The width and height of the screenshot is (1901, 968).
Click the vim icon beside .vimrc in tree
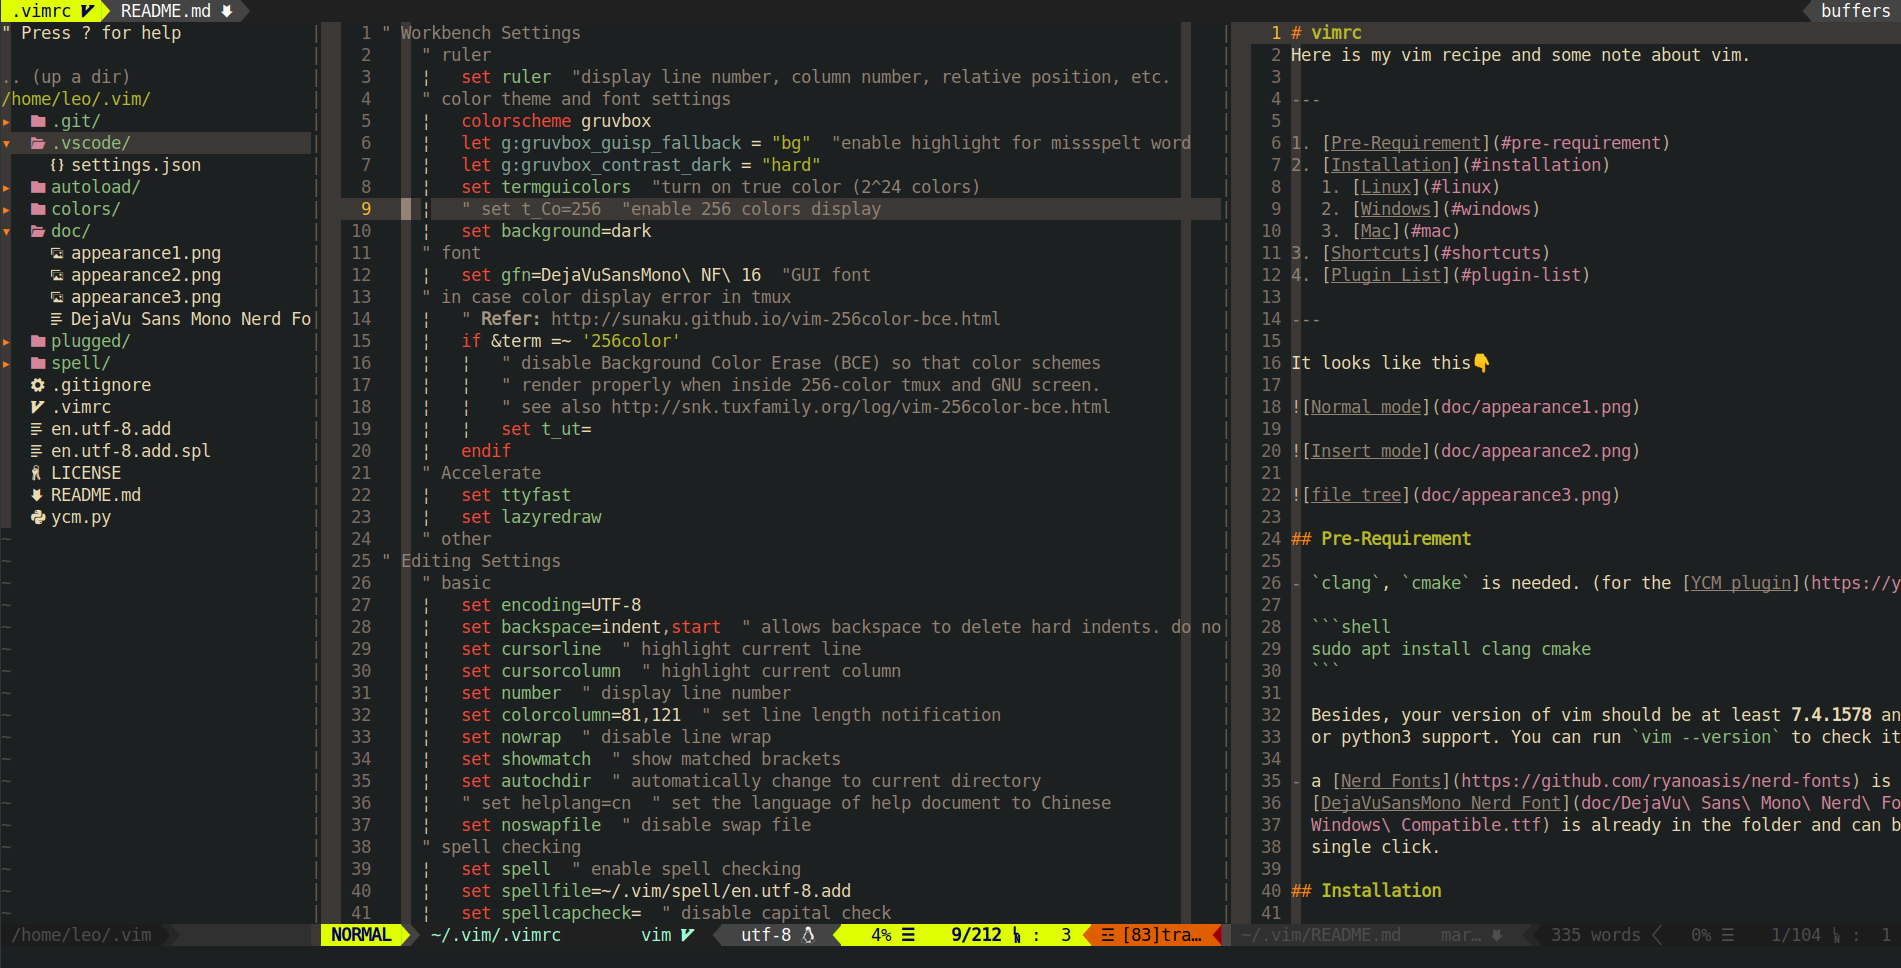(x=38, y=407)
